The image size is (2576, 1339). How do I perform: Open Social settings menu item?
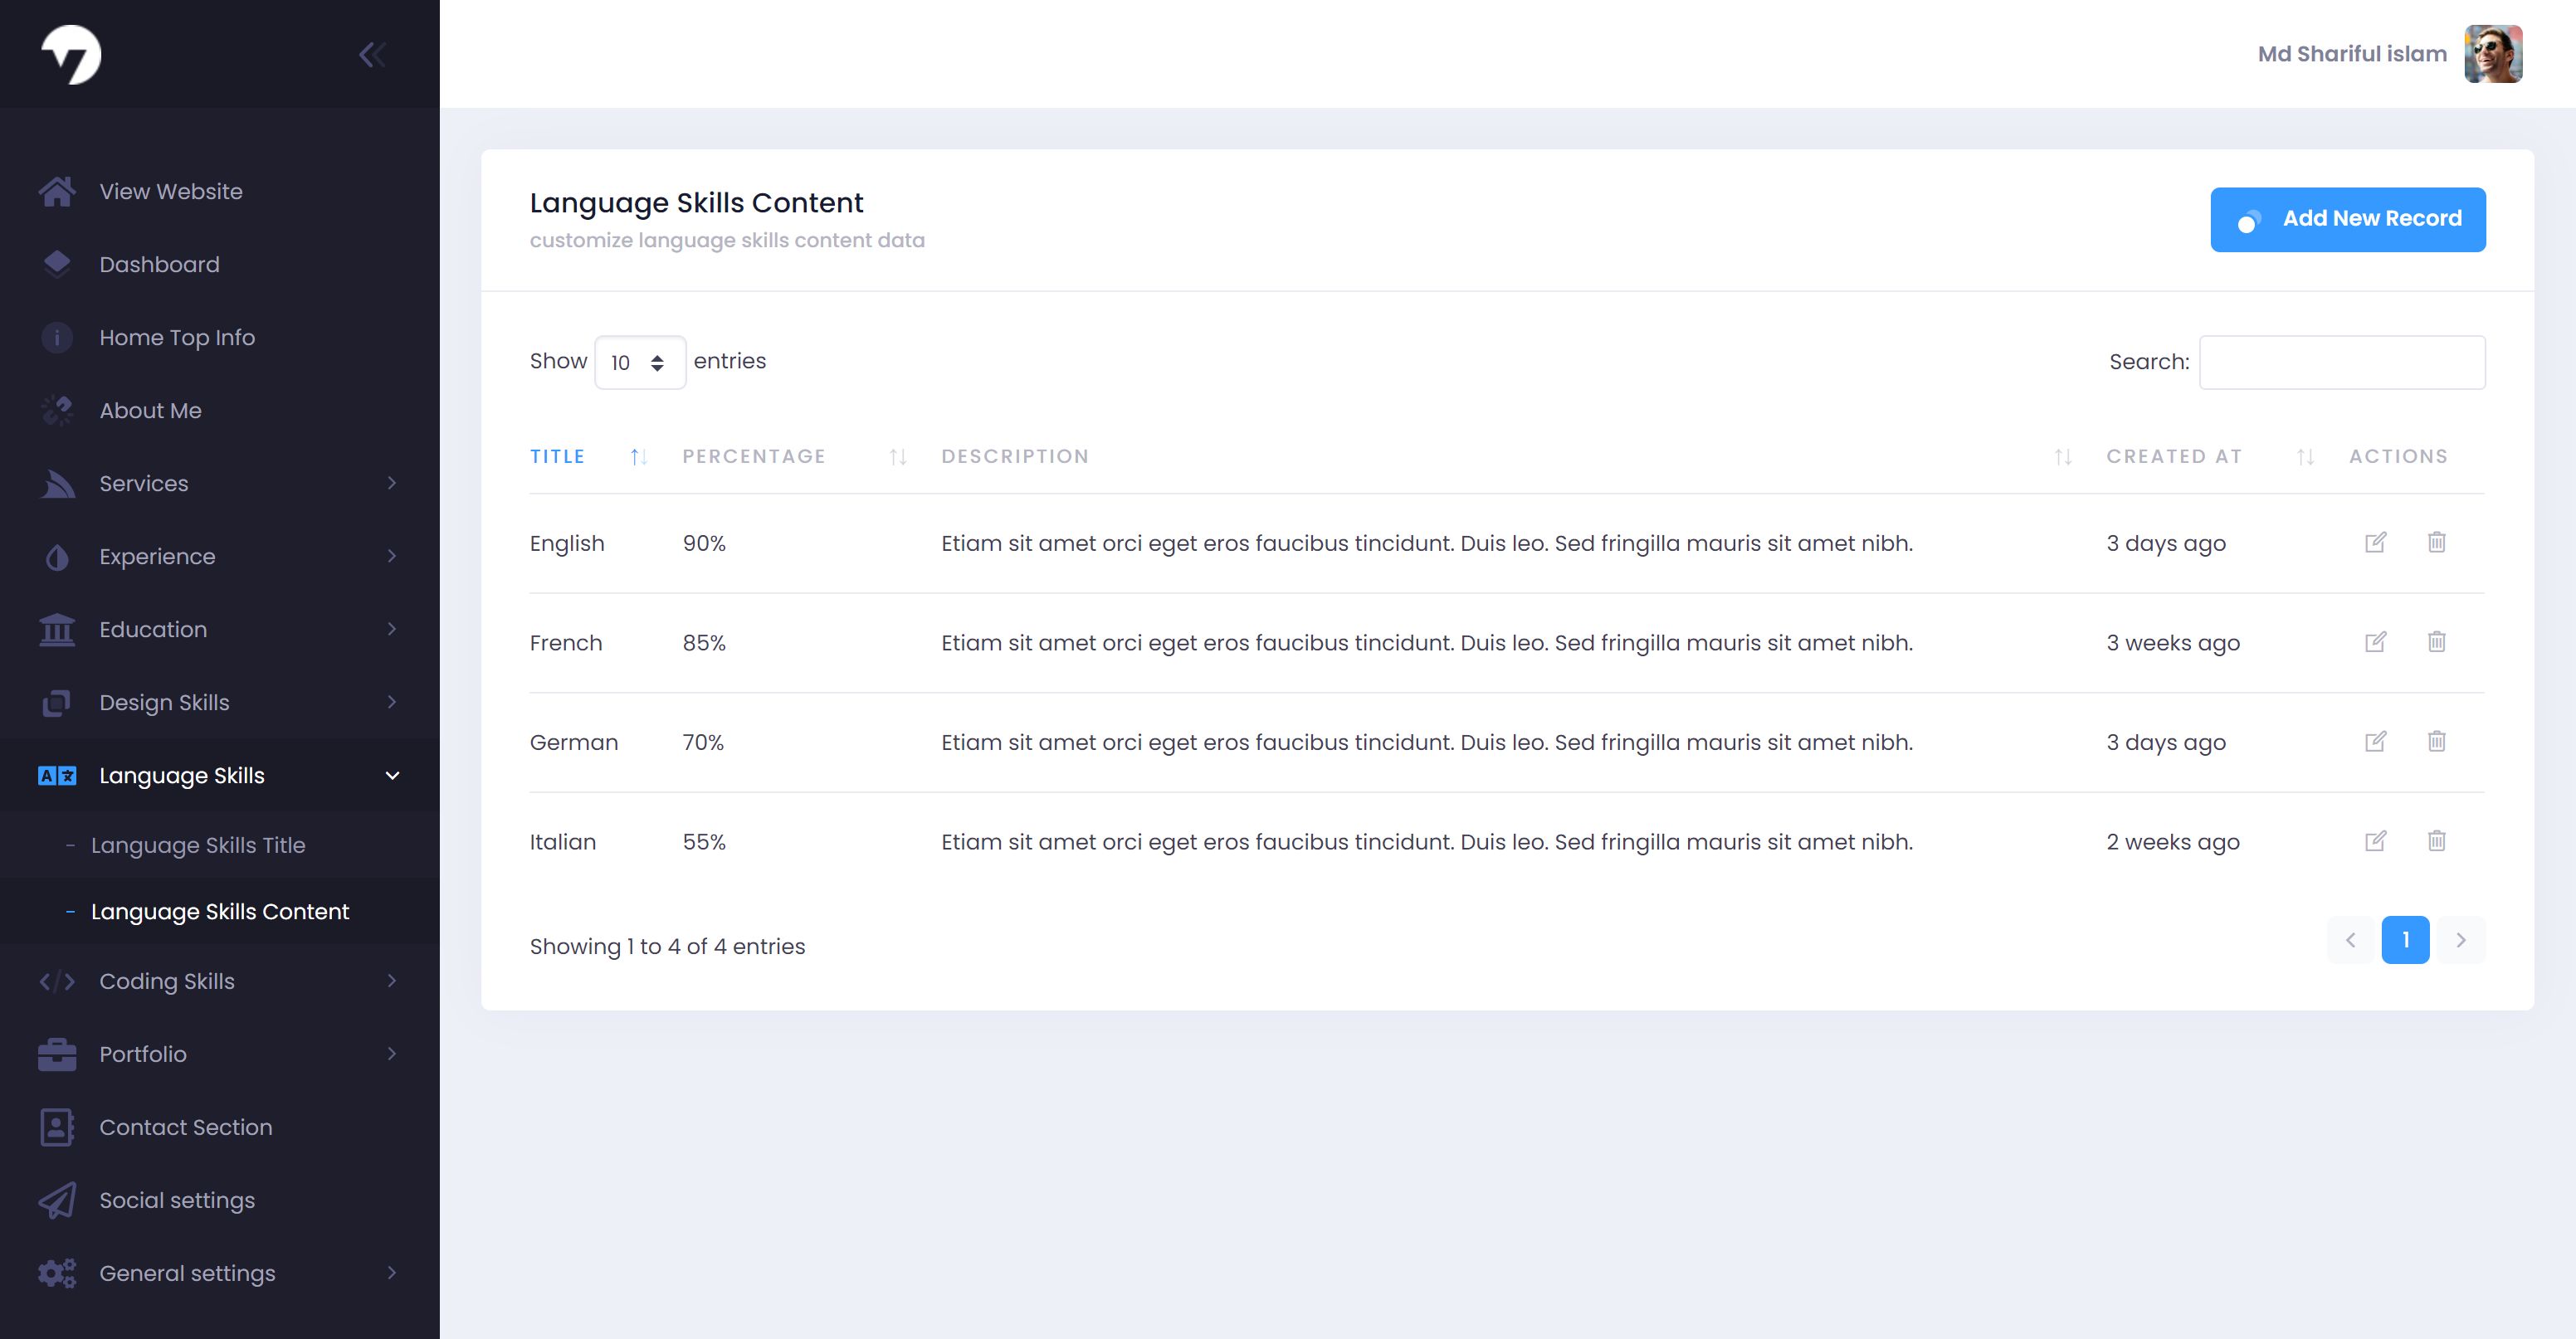[220, 1200]
